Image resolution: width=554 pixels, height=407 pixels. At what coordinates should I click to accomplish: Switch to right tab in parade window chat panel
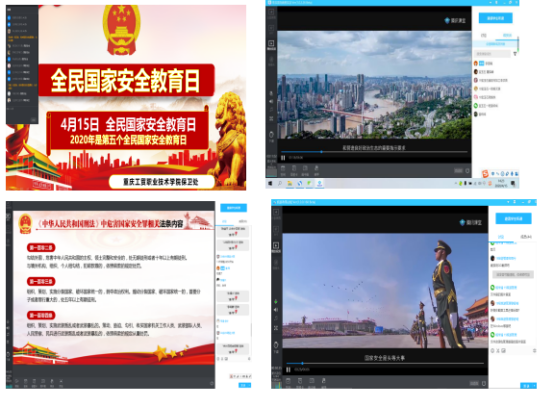tap(526, 237)
